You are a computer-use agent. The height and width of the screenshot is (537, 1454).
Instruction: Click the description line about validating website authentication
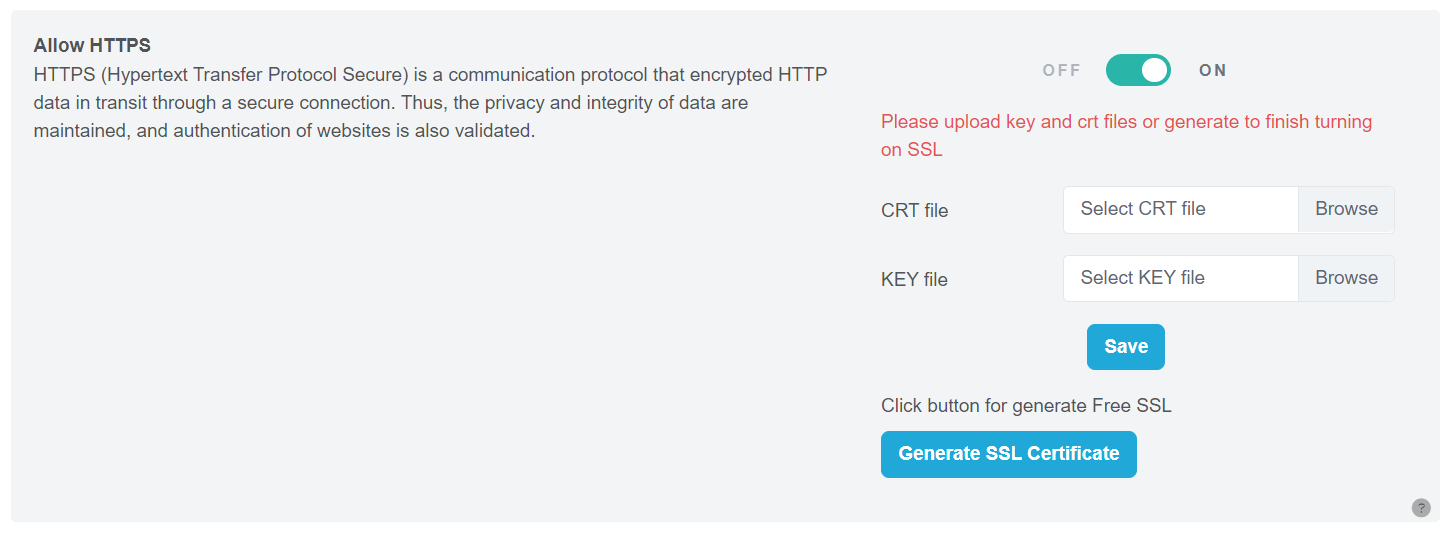point(284,130)
